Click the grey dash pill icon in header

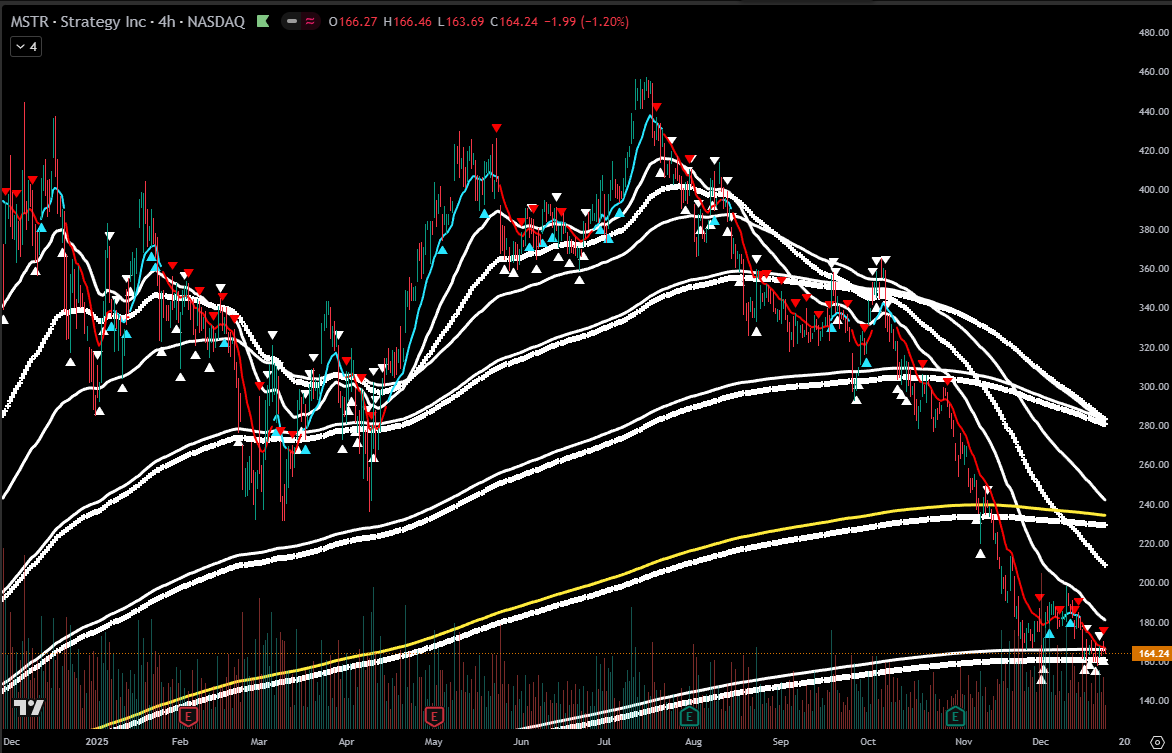pyautogui.click(x=292, y=22)
